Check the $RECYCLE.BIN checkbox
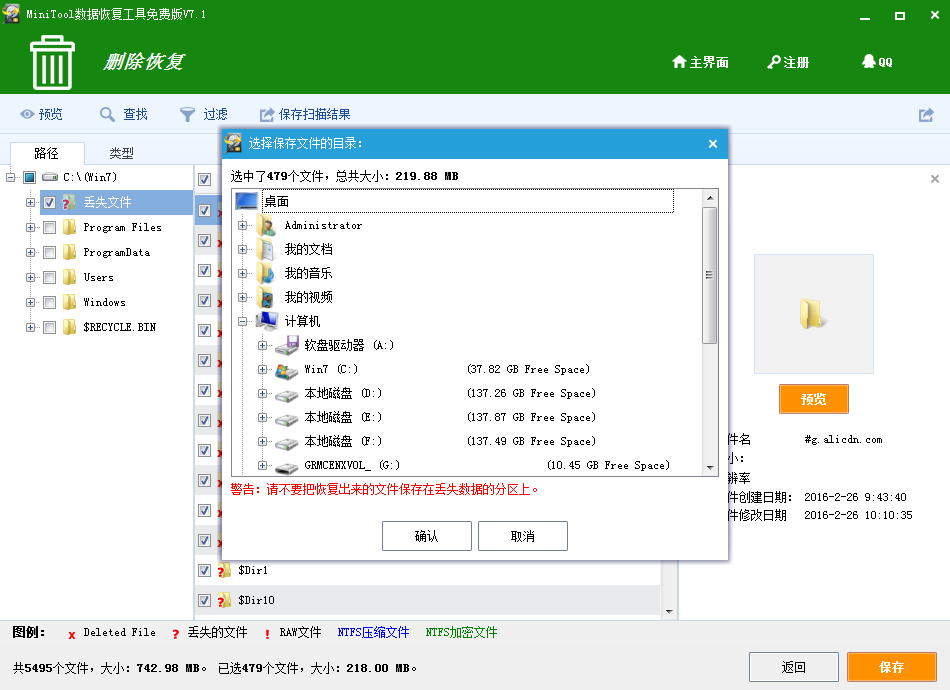Screen dimensions: 950x690 [x=50, y=327]
